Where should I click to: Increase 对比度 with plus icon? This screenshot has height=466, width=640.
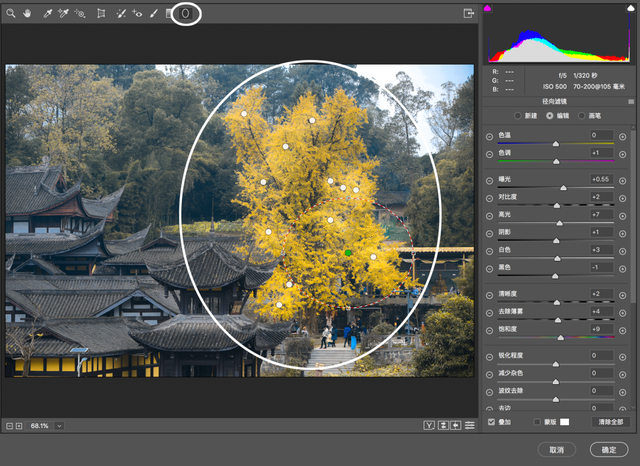622,198
